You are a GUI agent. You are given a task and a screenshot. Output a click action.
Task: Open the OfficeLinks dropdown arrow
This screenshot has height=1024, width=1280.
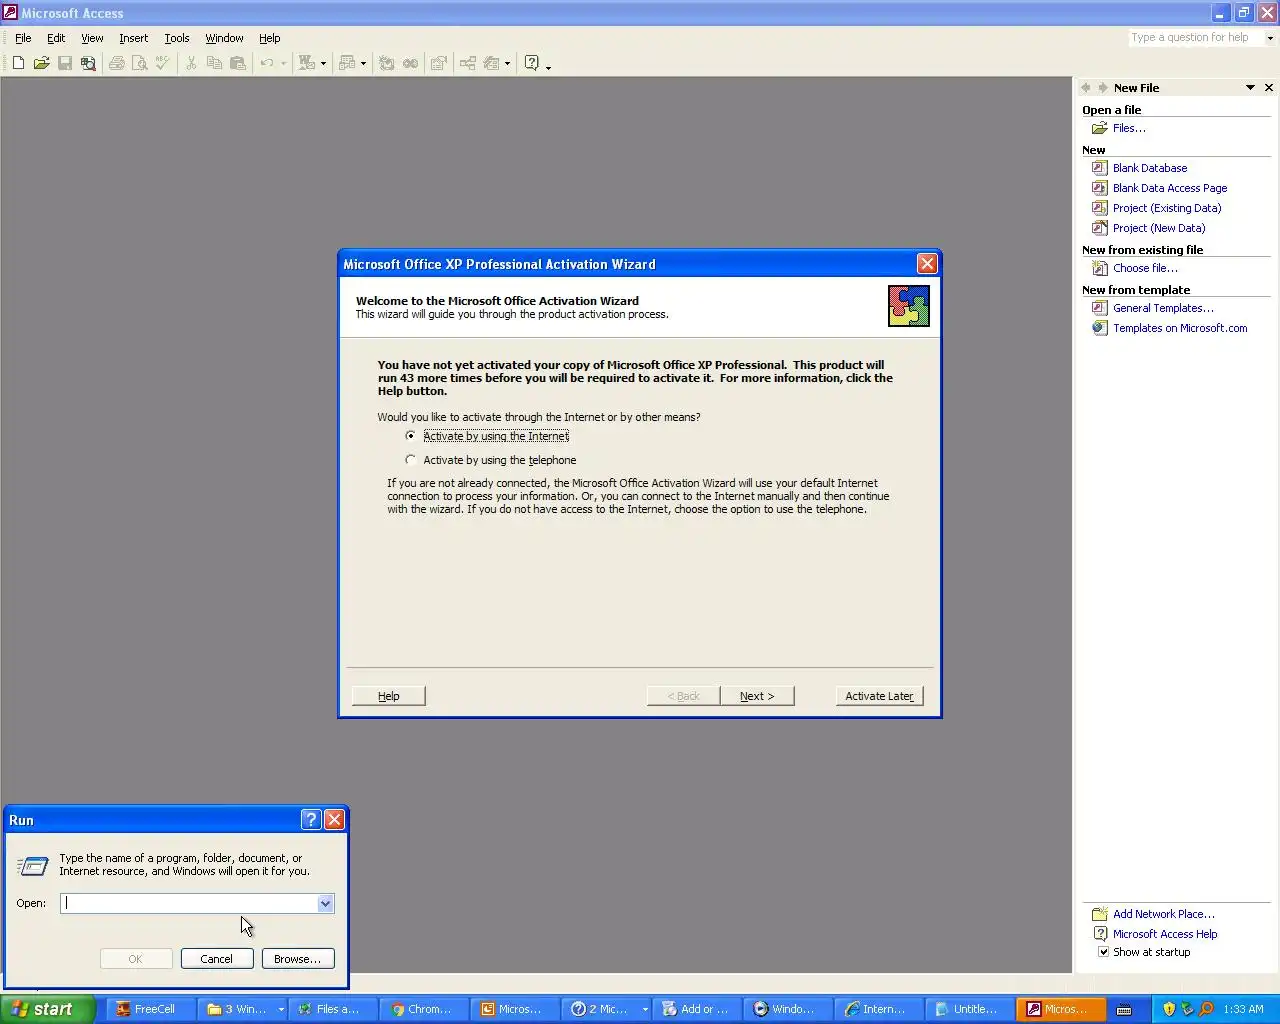coord(323,63)
